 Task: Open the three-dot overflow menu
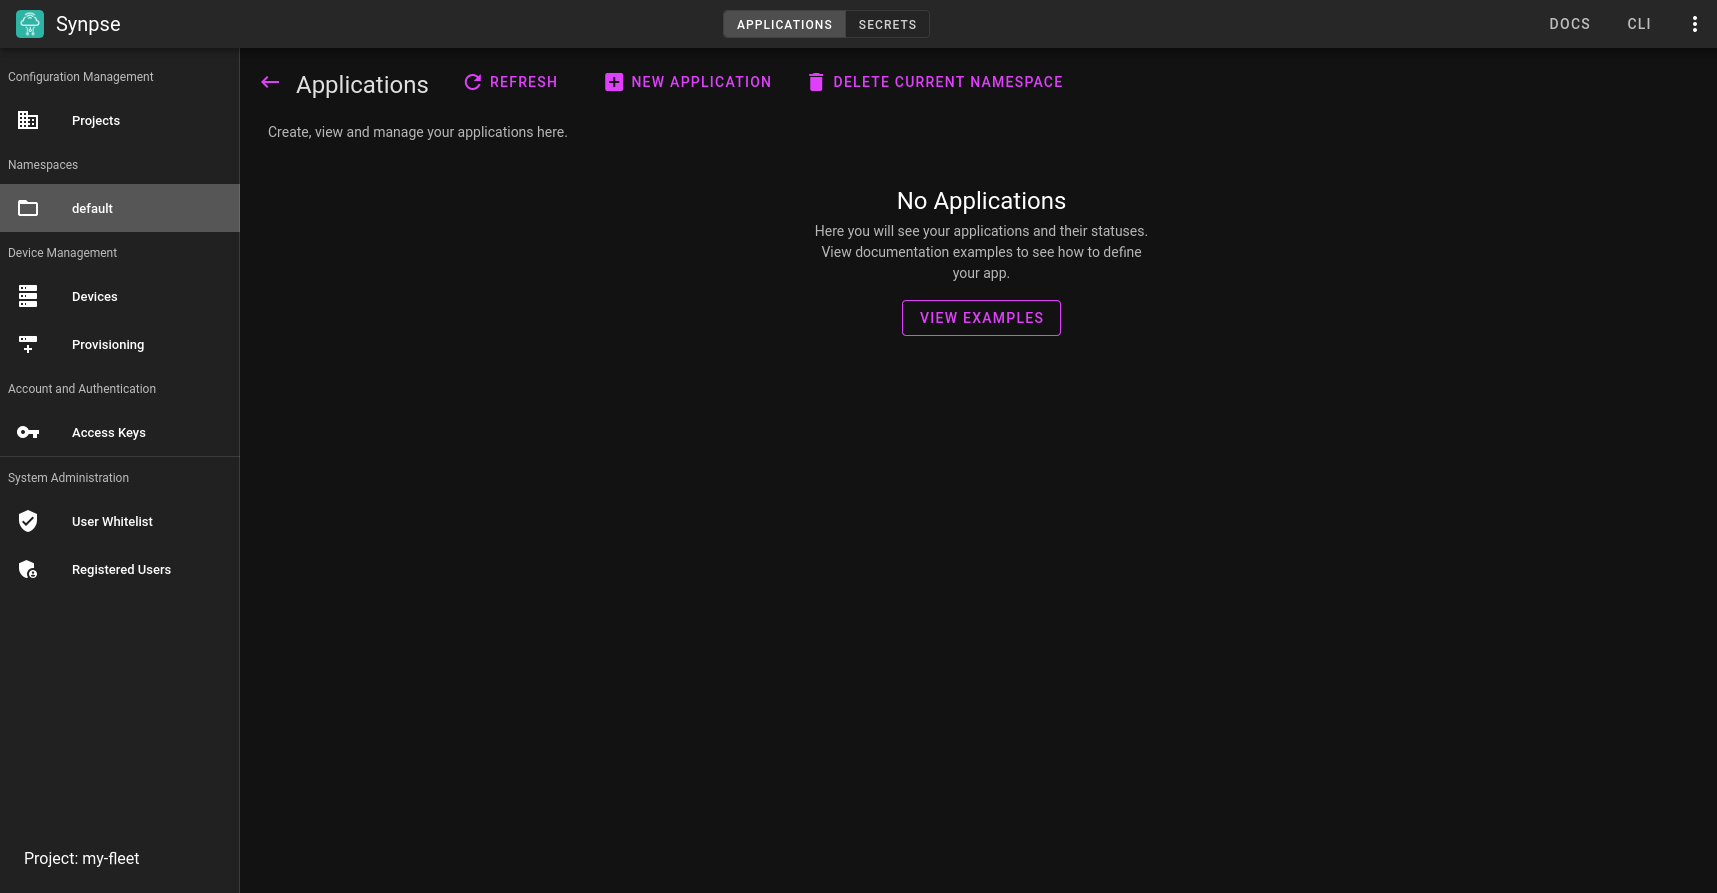1694,24
